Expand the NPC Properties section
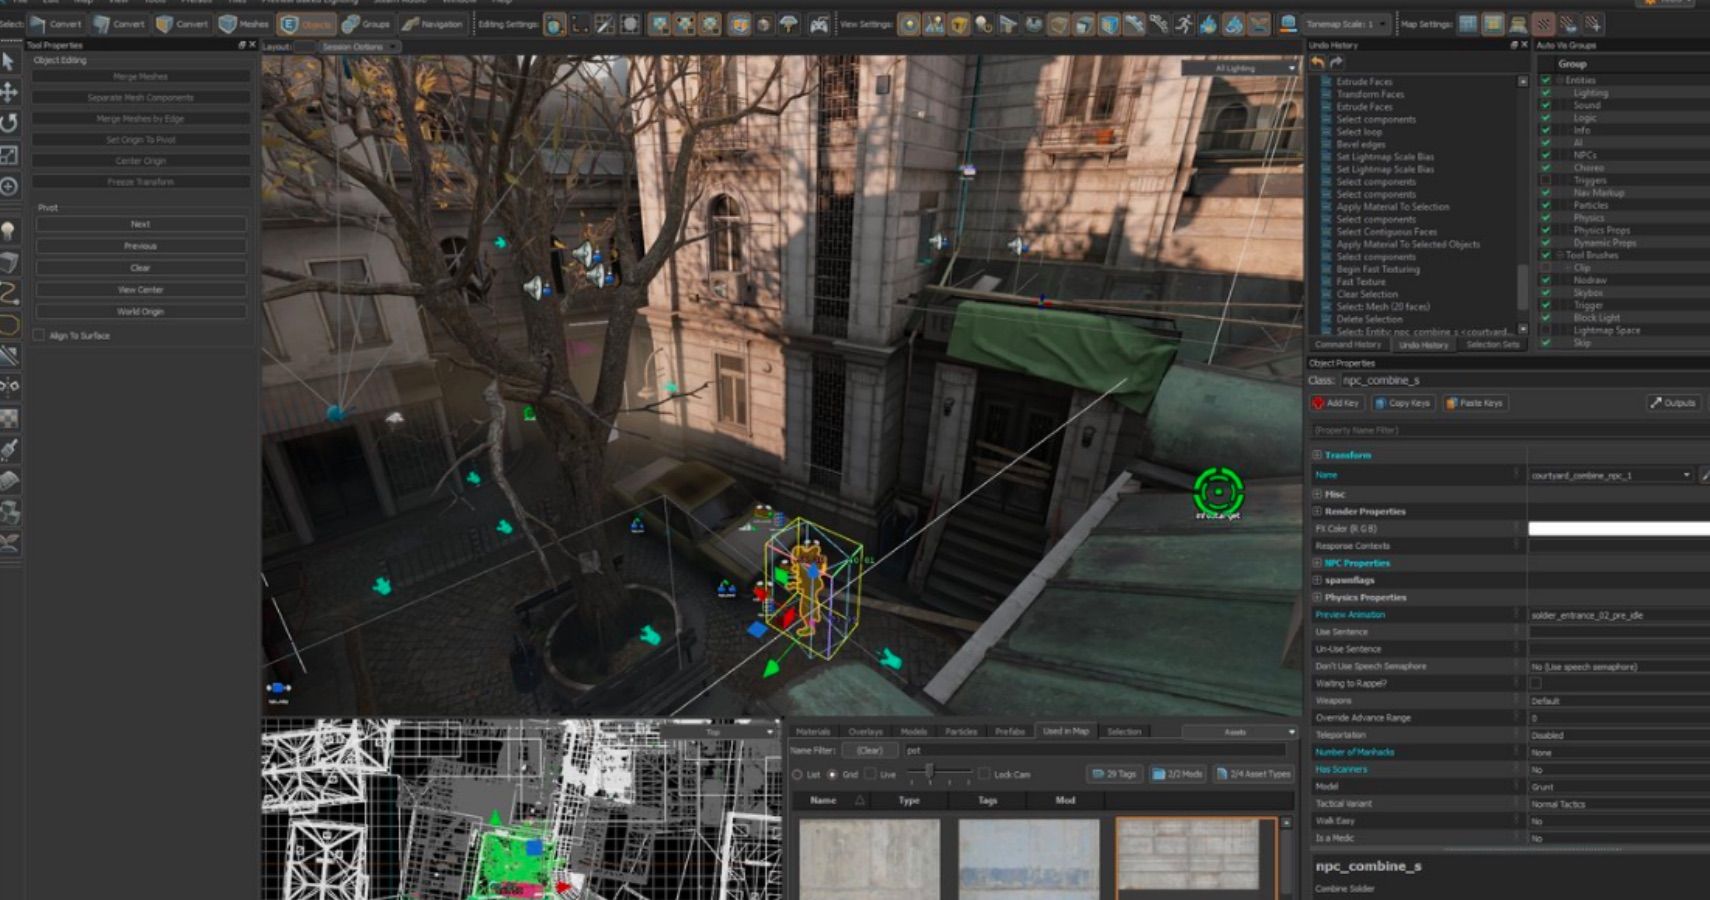The image size is (1710, 900). 1317,563
